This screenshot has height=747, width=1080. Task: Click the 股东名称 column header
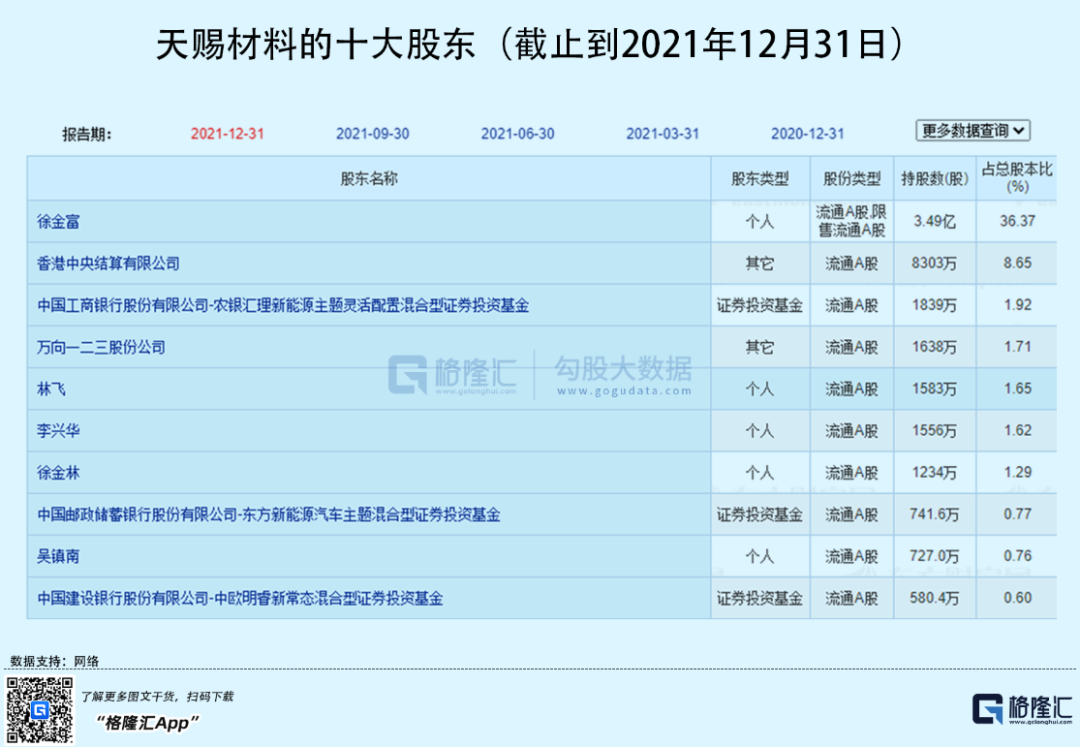tap(369, 179)
